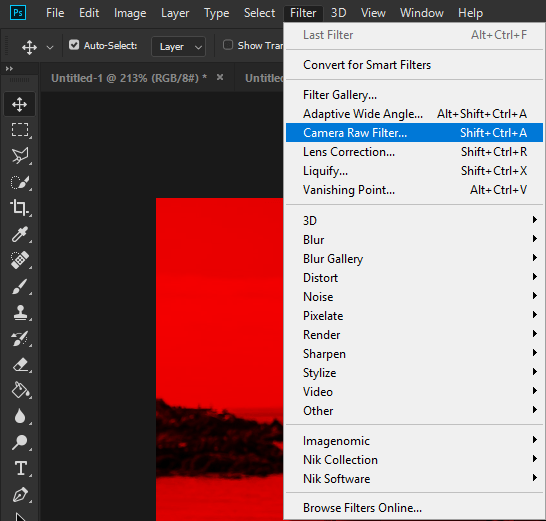Choose Camera Raw Filter
The height and width of the screenshot is (521, 546).
(414, 133)
